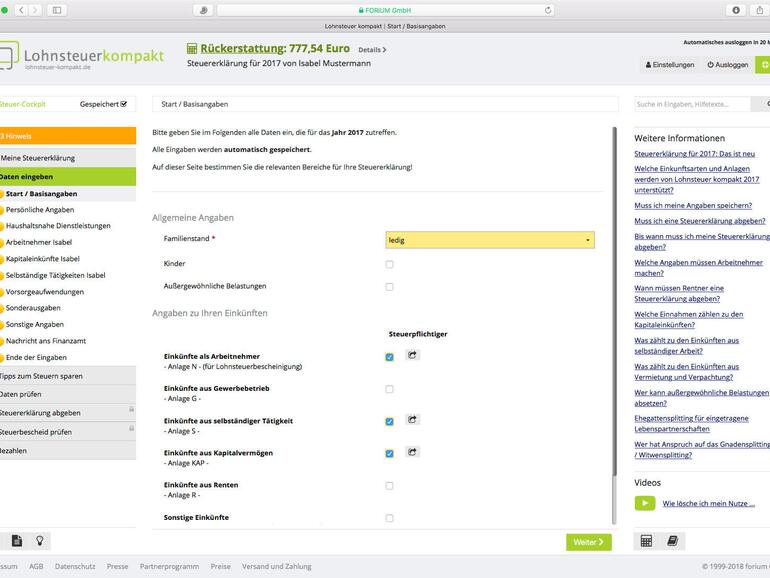Click the lock icon on Steuererklärung abgeben
Viewport: 770px width, 578px height.
pyautogui.click(x=131, y=409)
